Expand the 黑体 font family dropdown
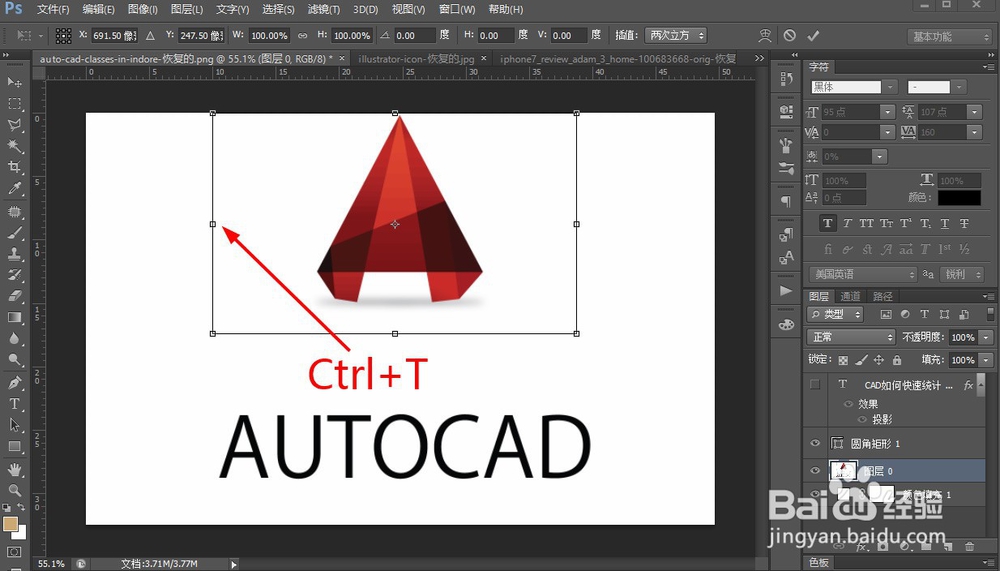 [x=890, y=87]
